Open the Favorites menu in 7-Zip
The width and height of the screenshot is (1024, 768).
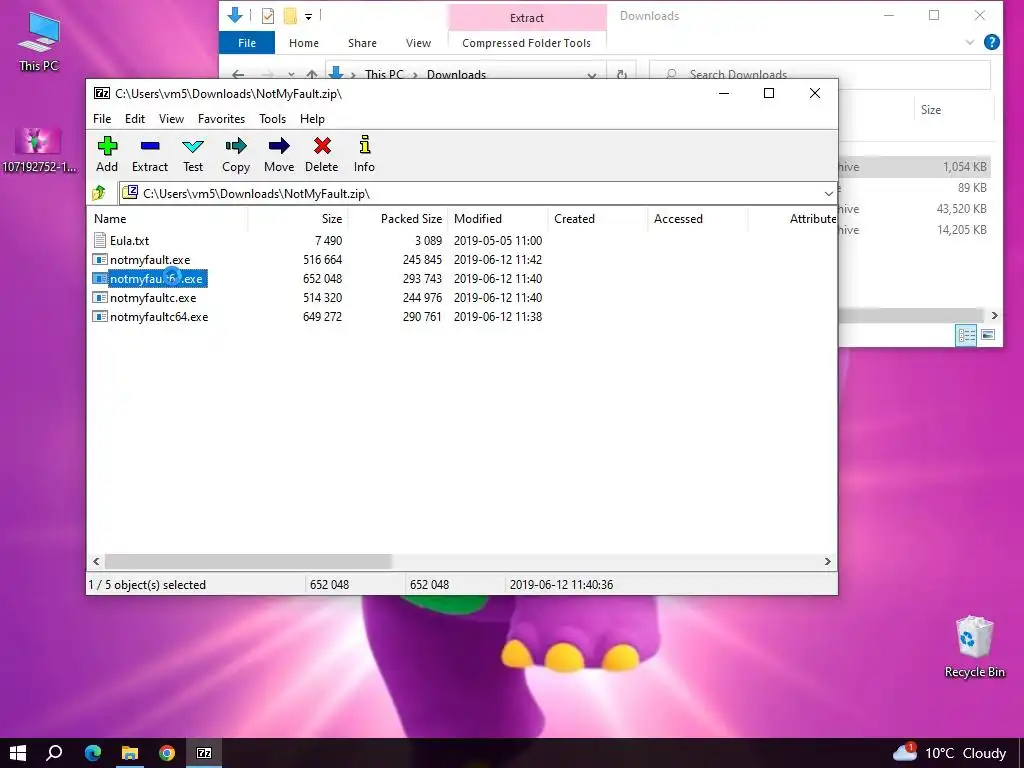(221, 119)
